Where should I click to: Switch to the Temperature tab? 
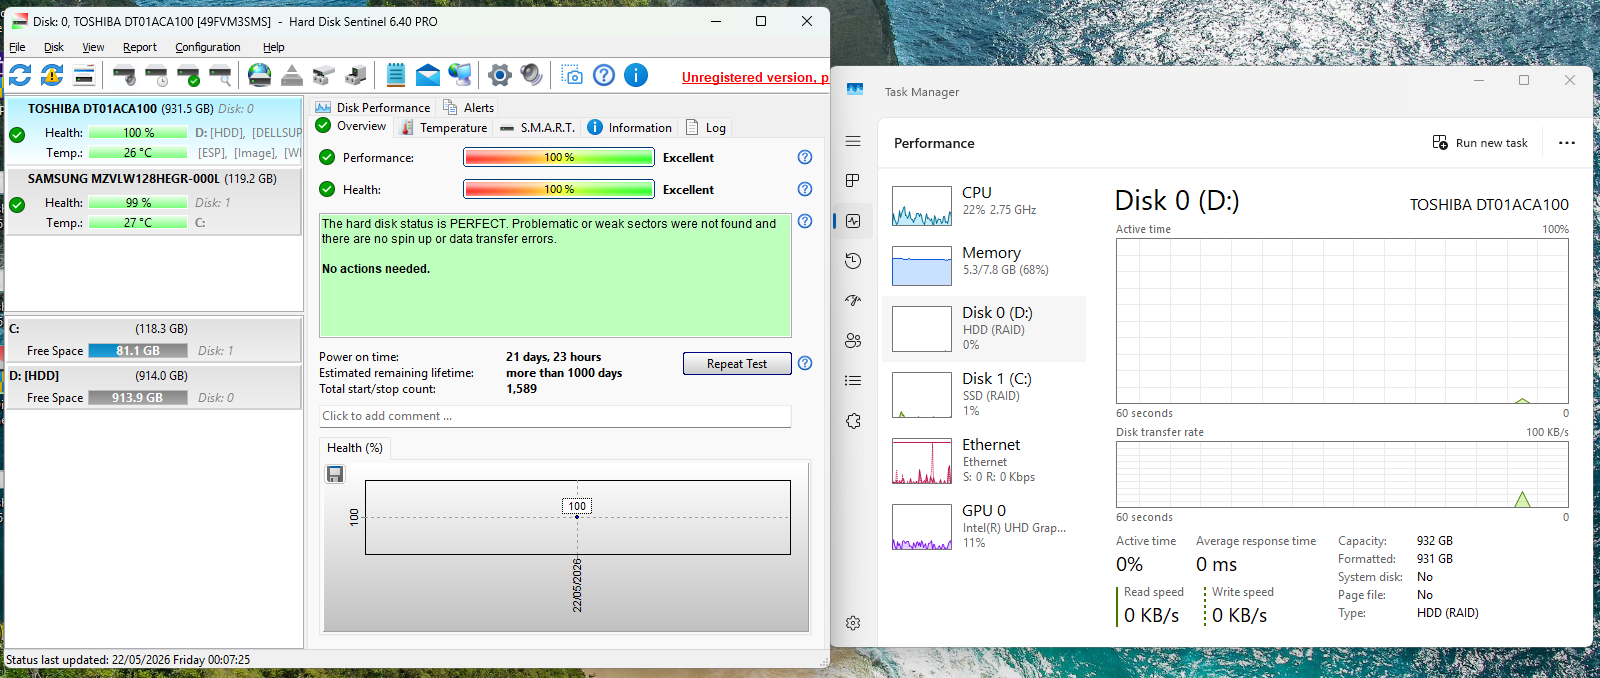coord(443,128)
